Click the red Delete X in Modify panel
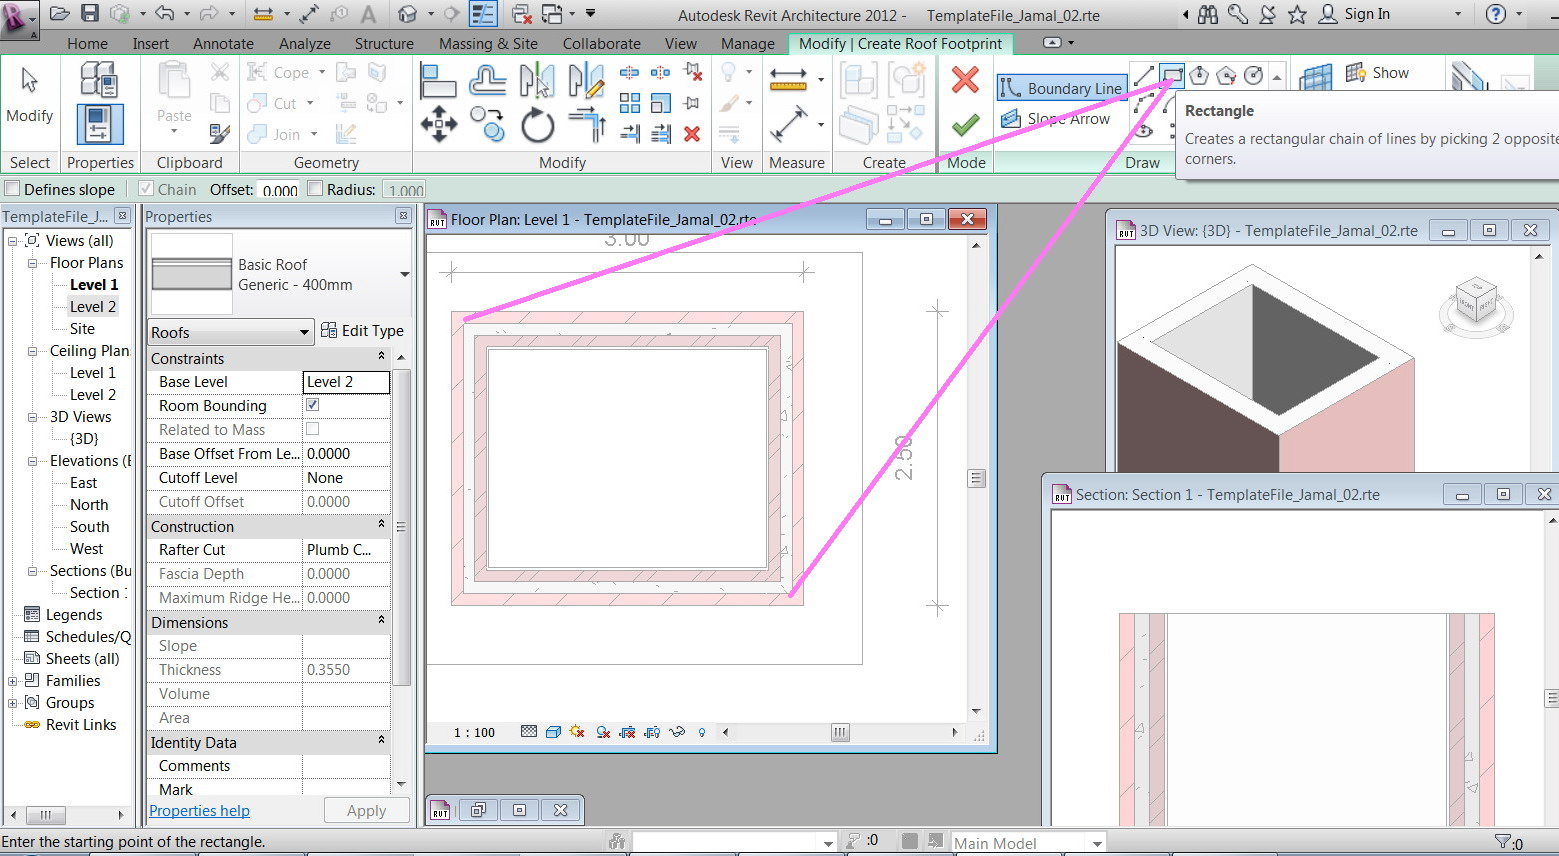 click(692, 134)
